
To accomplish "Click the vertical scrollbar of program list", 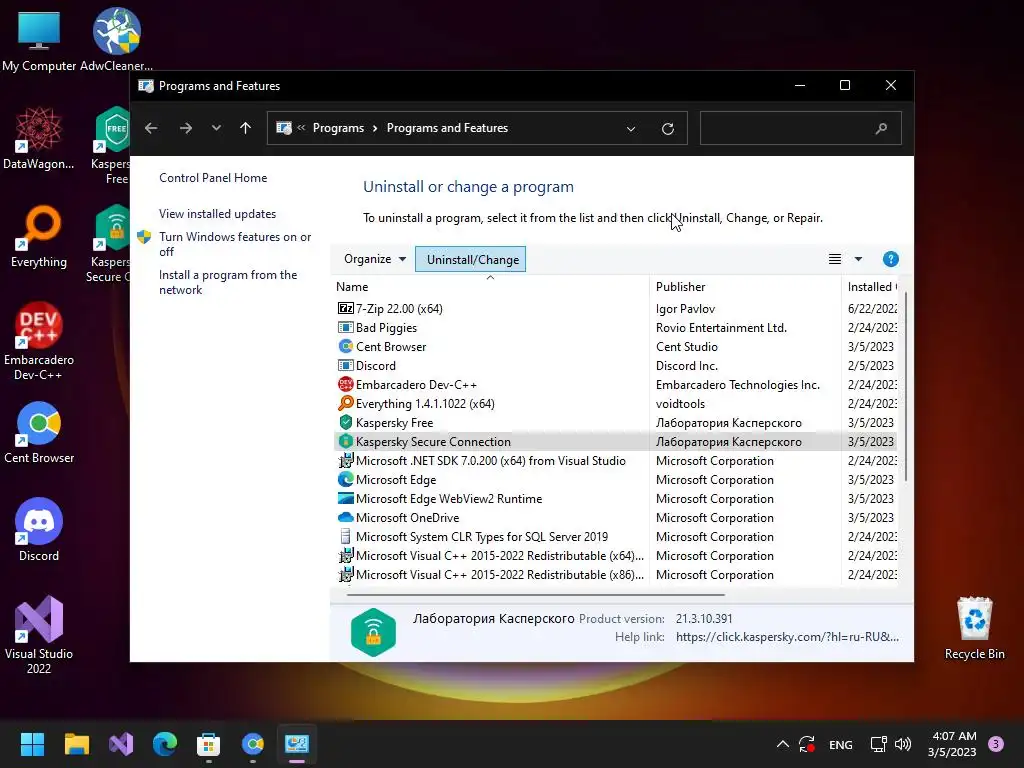I will 906,388.
